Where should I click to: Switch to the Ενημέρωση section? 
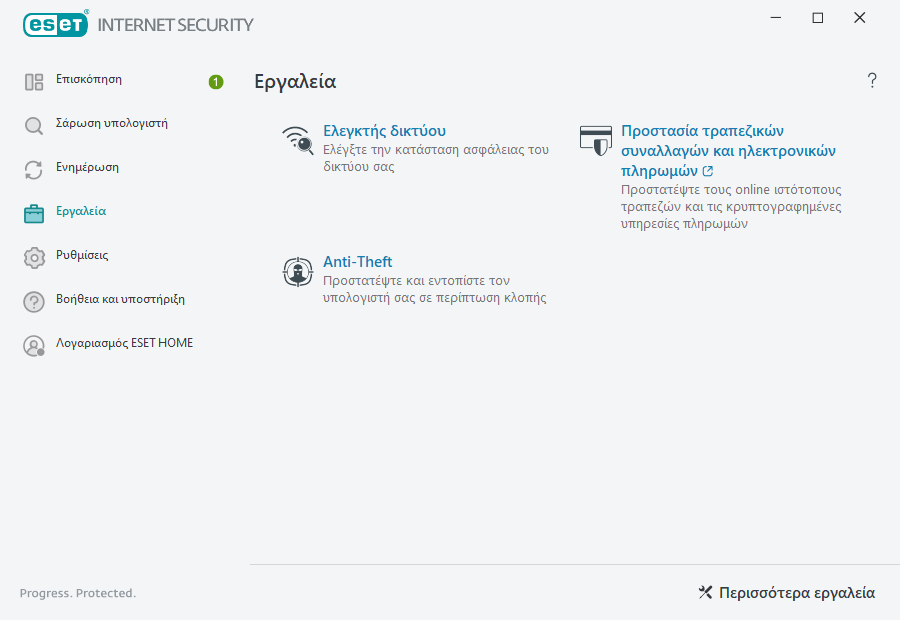pos(87,168)
